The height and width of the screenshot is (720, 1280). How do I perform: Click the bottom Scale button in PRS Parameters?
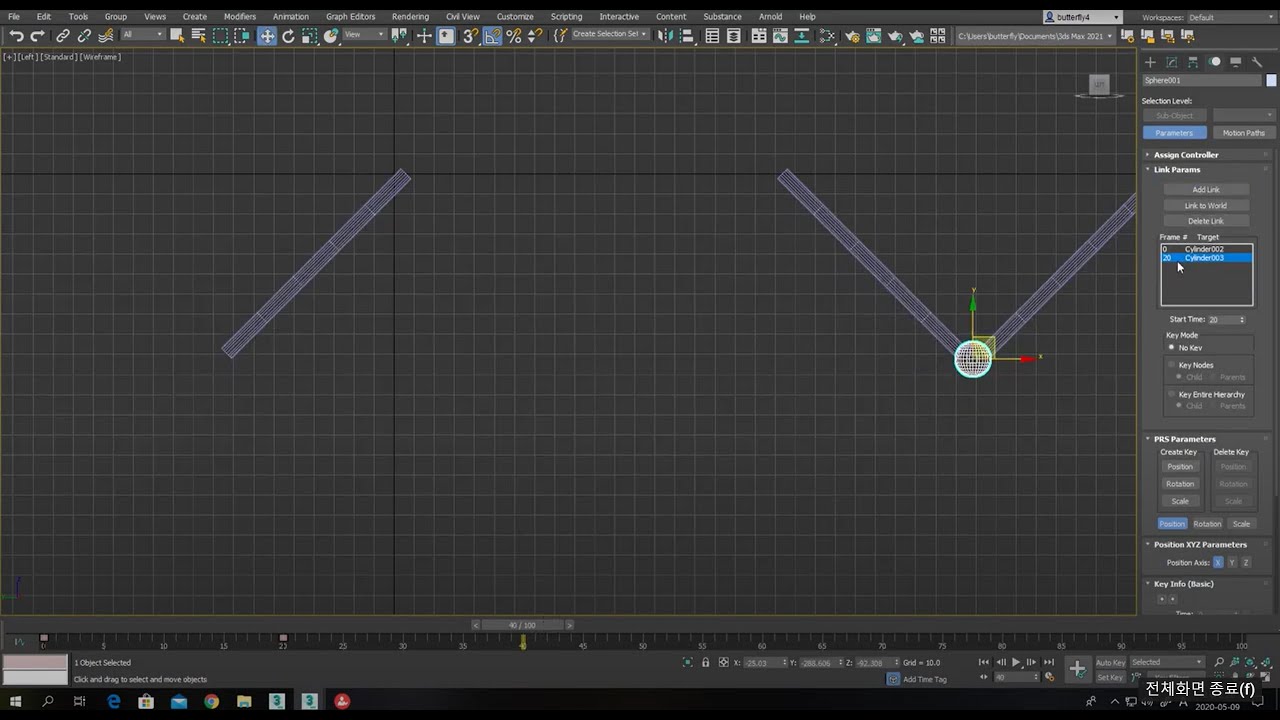click(1241, 524)
